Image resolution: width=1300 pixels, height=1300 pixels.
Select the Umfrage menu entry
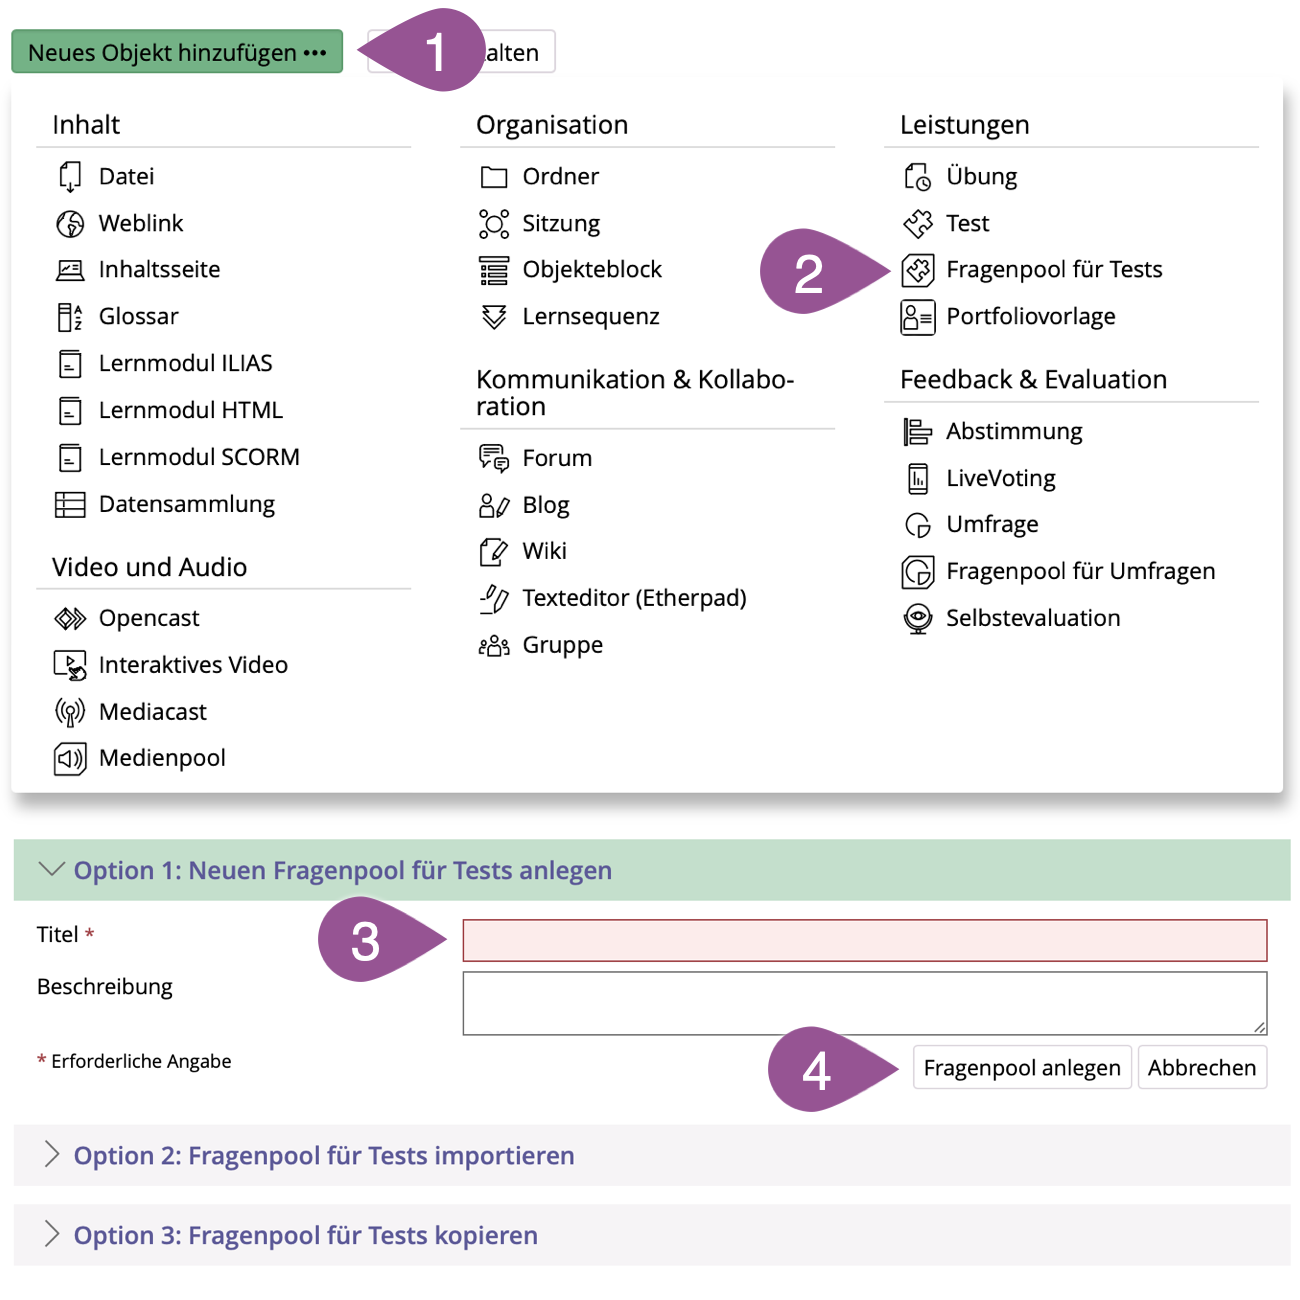[992, 524]
